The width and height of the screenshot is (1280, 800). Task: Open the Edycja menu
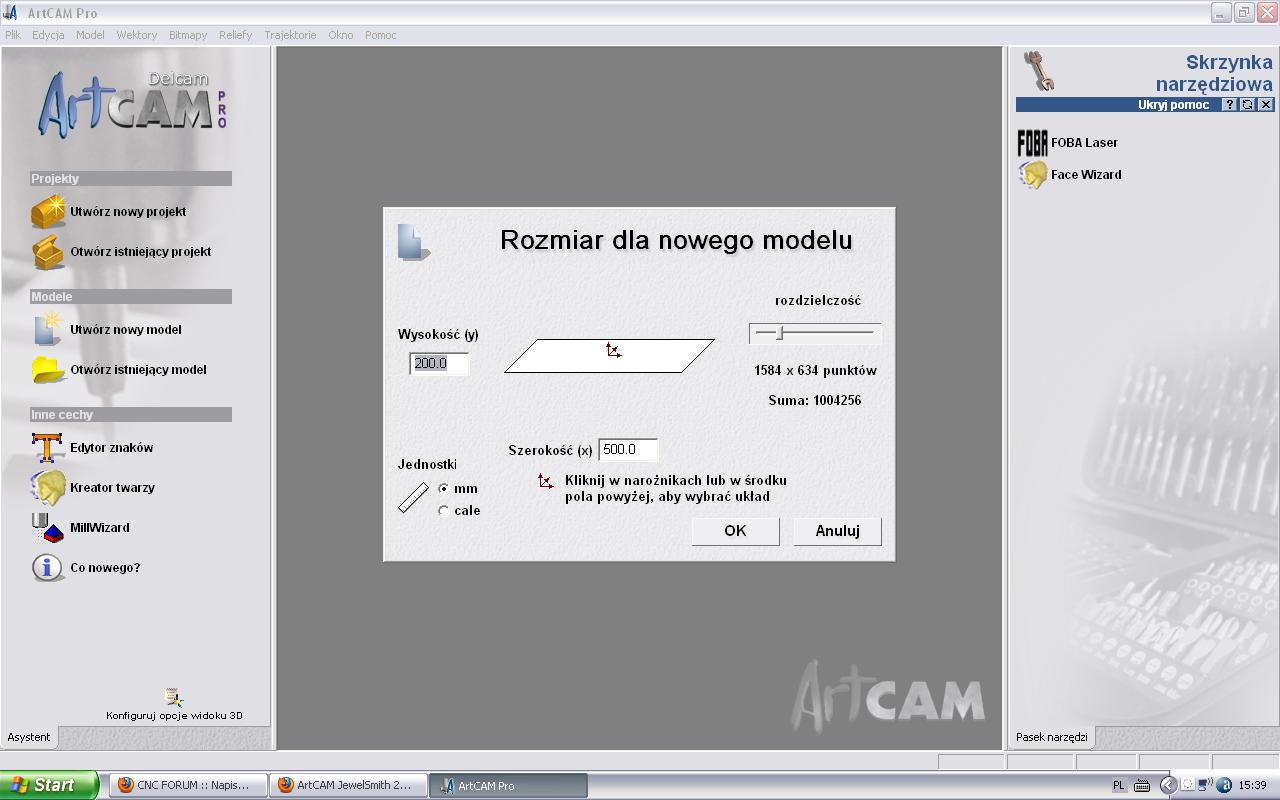pos(48,35)
